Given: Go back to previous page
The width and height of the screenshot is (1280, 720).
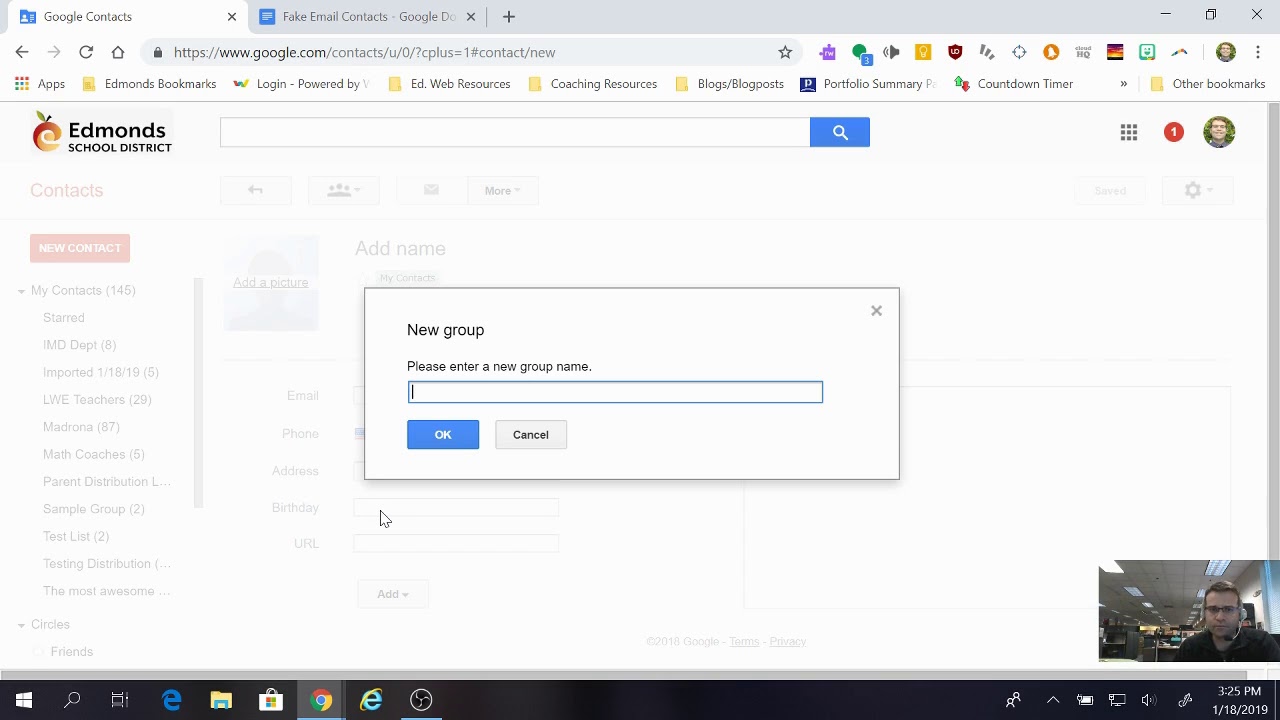Looking at the screenshot, I should [22, 52].
